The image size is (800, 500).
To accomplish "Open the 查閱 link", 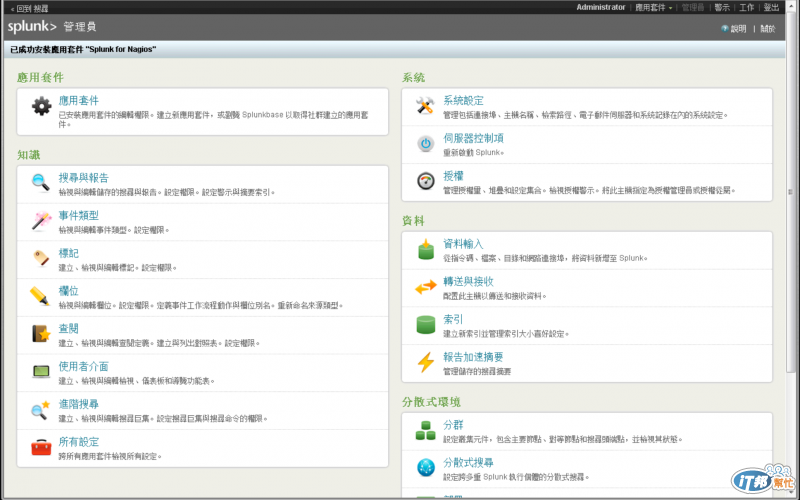I will [68, 329].
